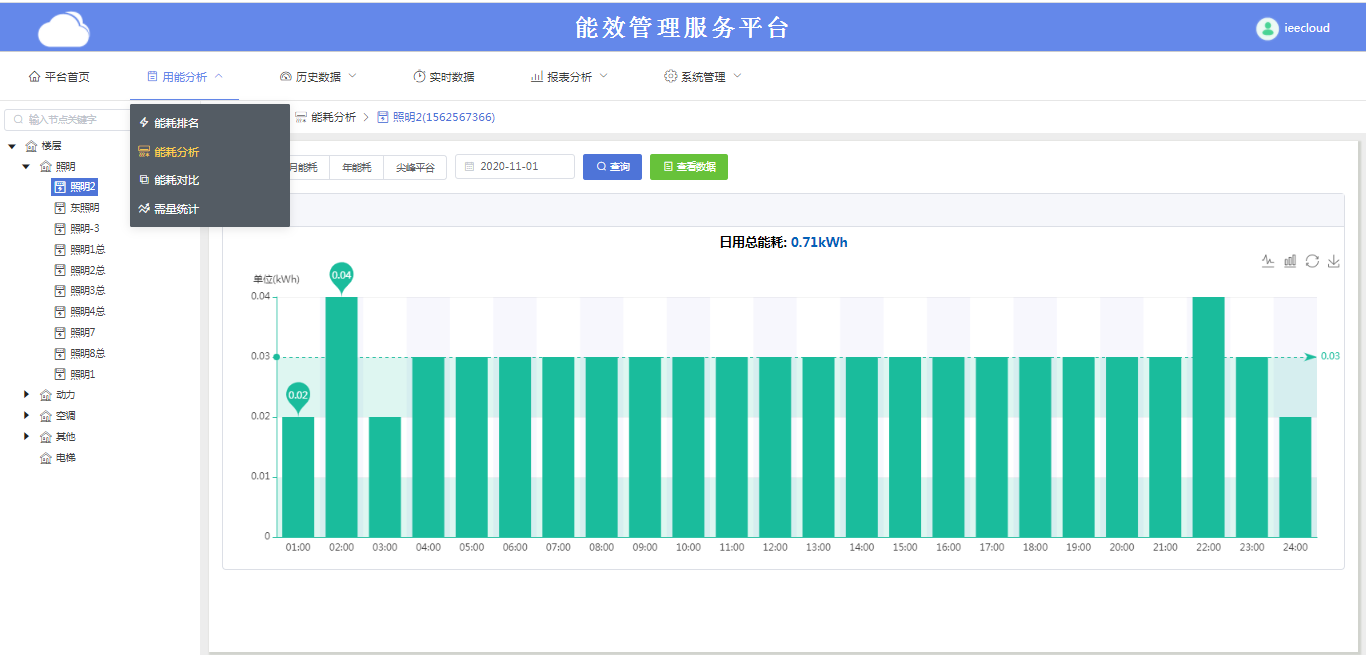This screenshot has height=655, width=1366.
Task: Select 电梯 in the tree
Action: [65, 458]
